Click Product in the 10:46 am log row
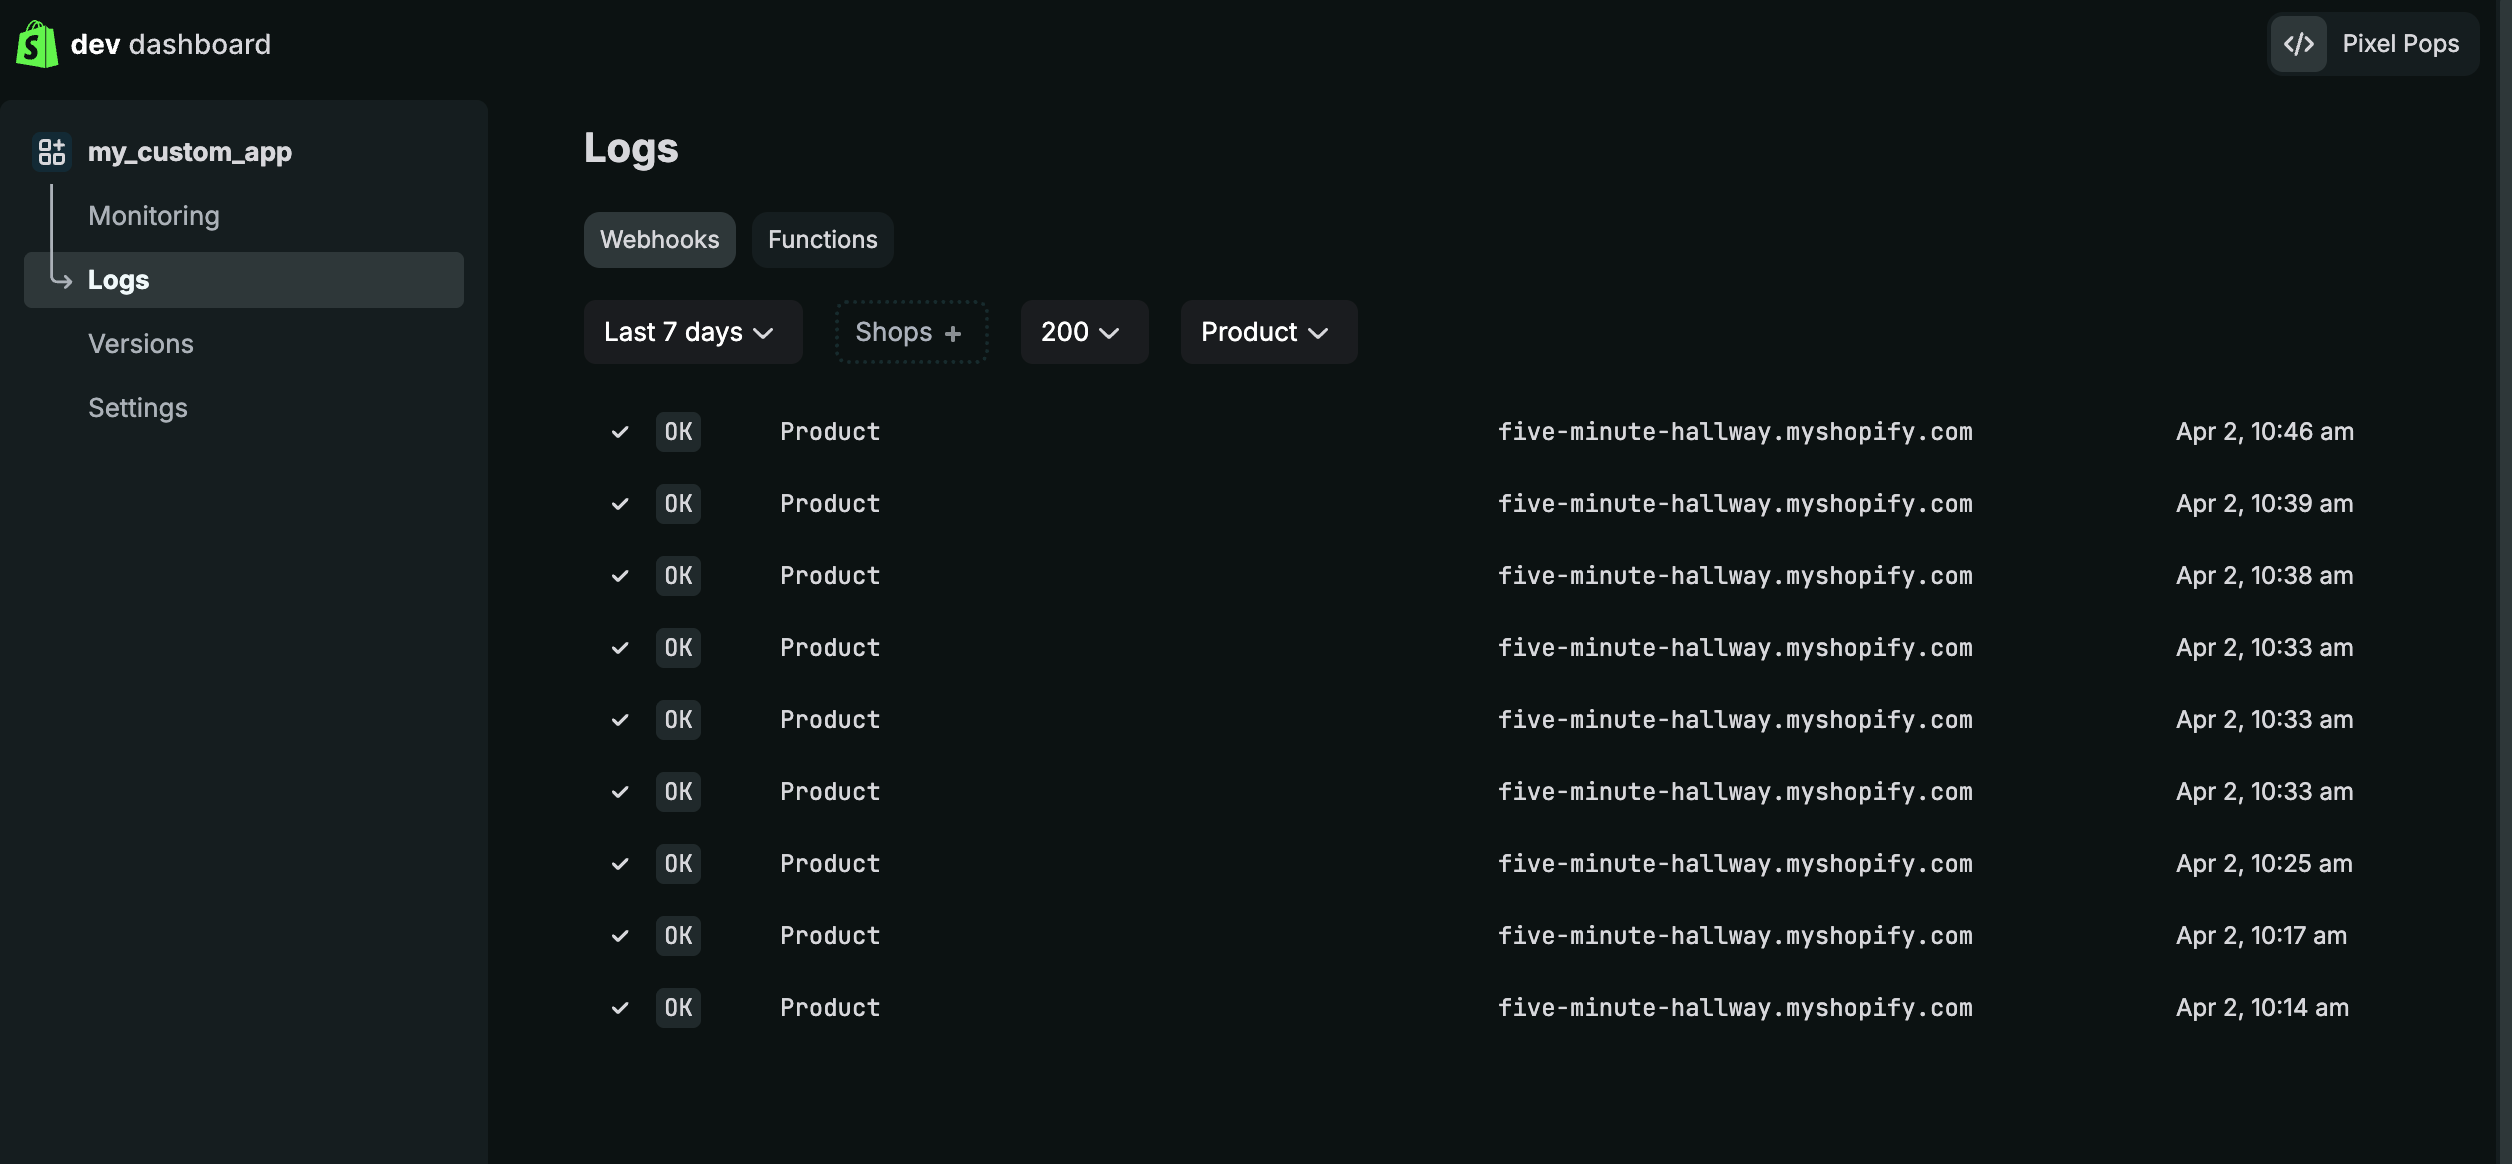The image size is (2512, 1164). pyautogui.click(x=830, y=432)
